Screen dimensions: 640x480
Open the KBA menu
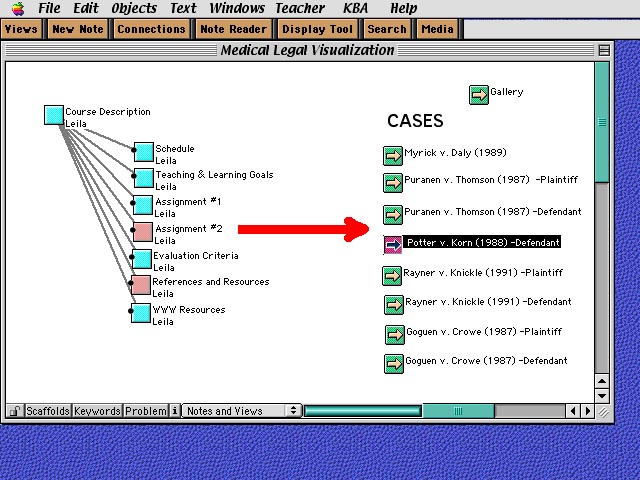356,8
